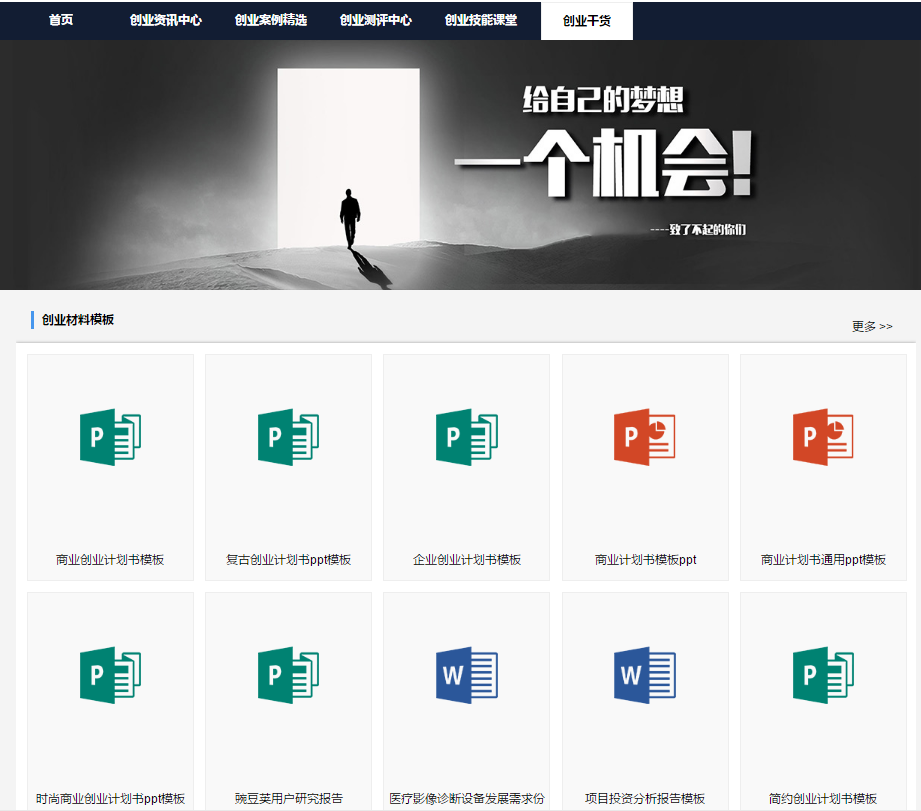Select the active 创业干货 tab

coord(587,21)
